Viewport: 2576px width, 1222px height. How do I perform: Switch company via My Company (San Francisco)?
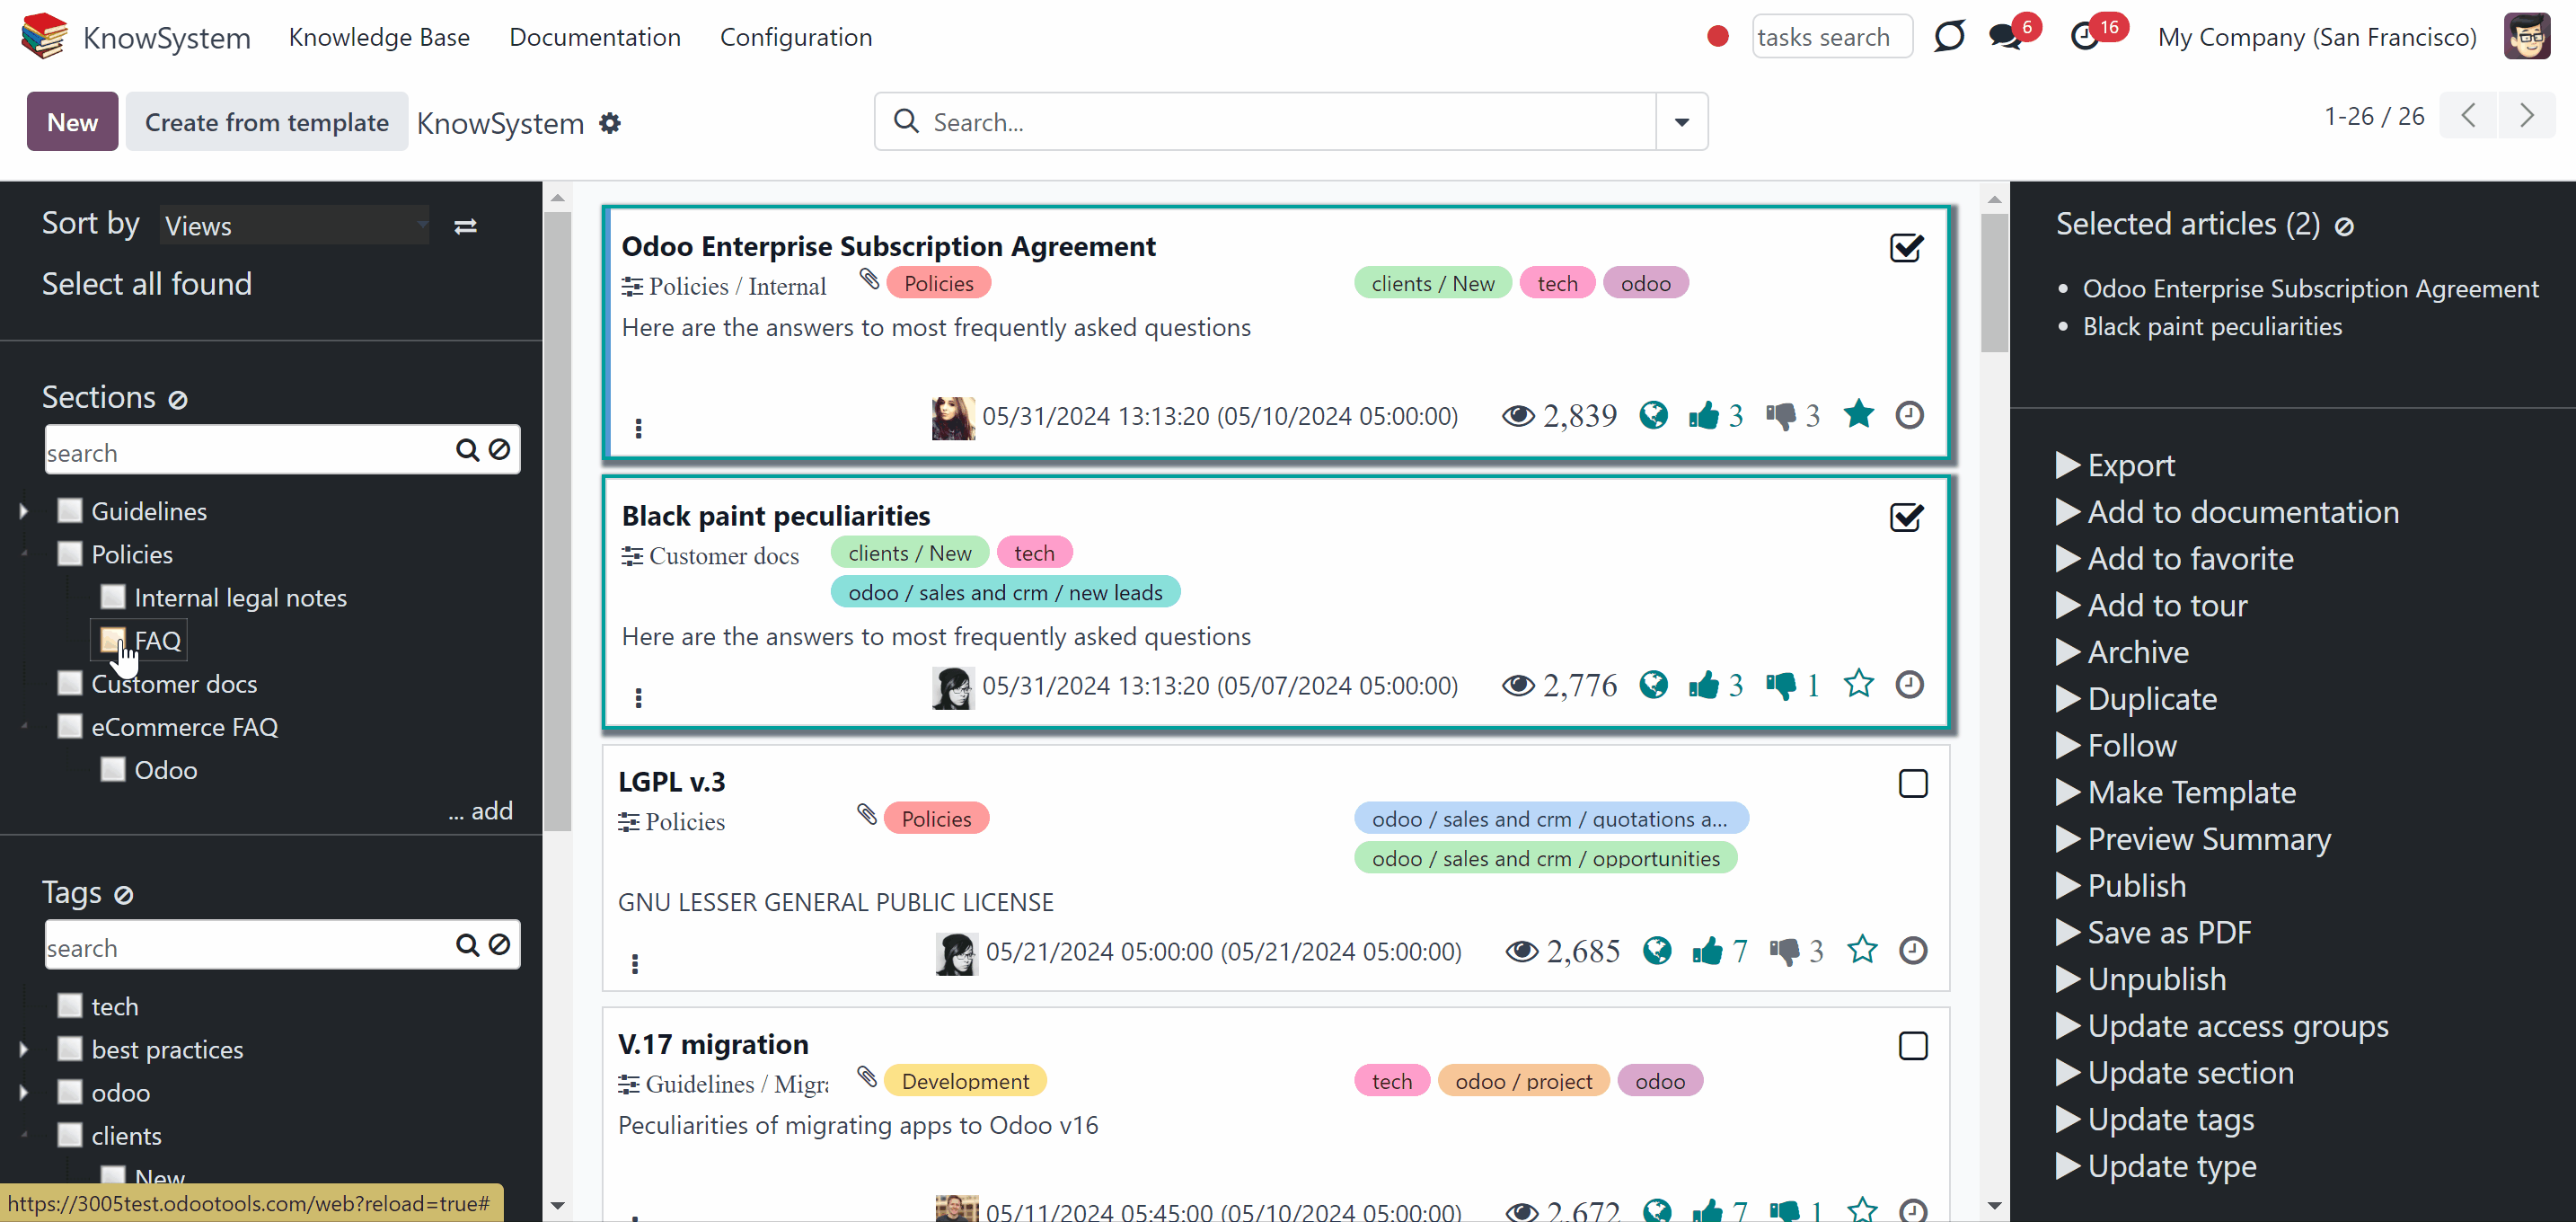2317,37
